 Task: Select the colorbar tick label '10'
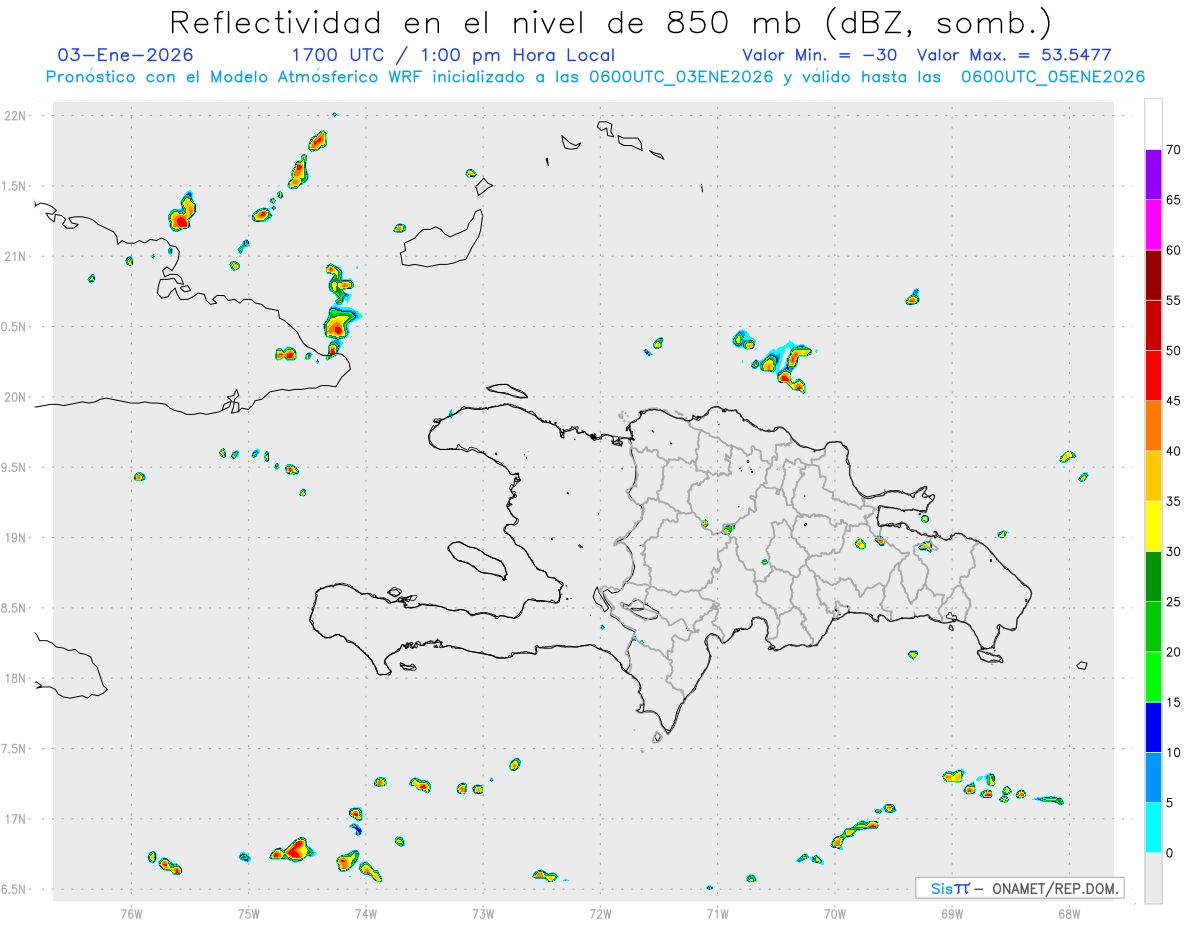click(x=1173, y=752)
